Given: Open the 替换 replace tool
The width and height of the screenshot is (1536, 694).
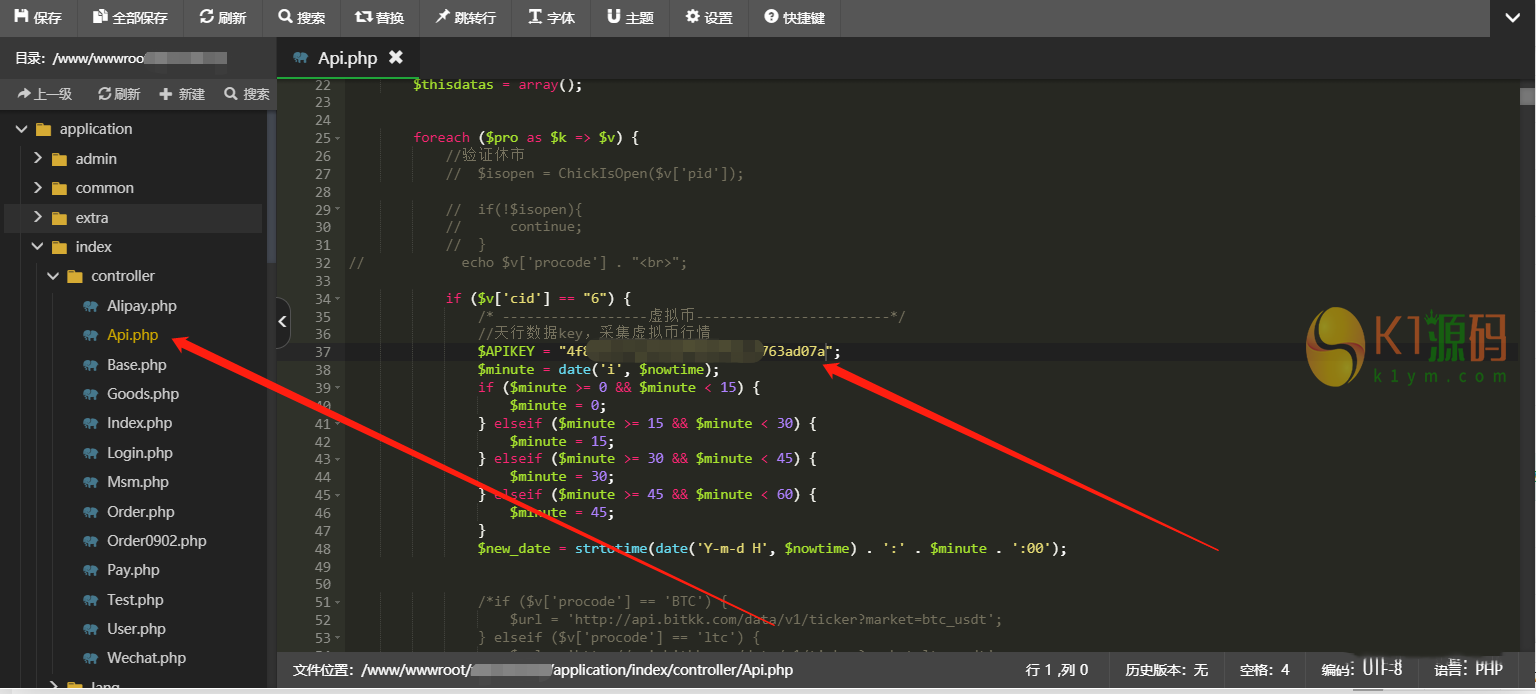Looking at the screenshot, I should coord(363,17).
